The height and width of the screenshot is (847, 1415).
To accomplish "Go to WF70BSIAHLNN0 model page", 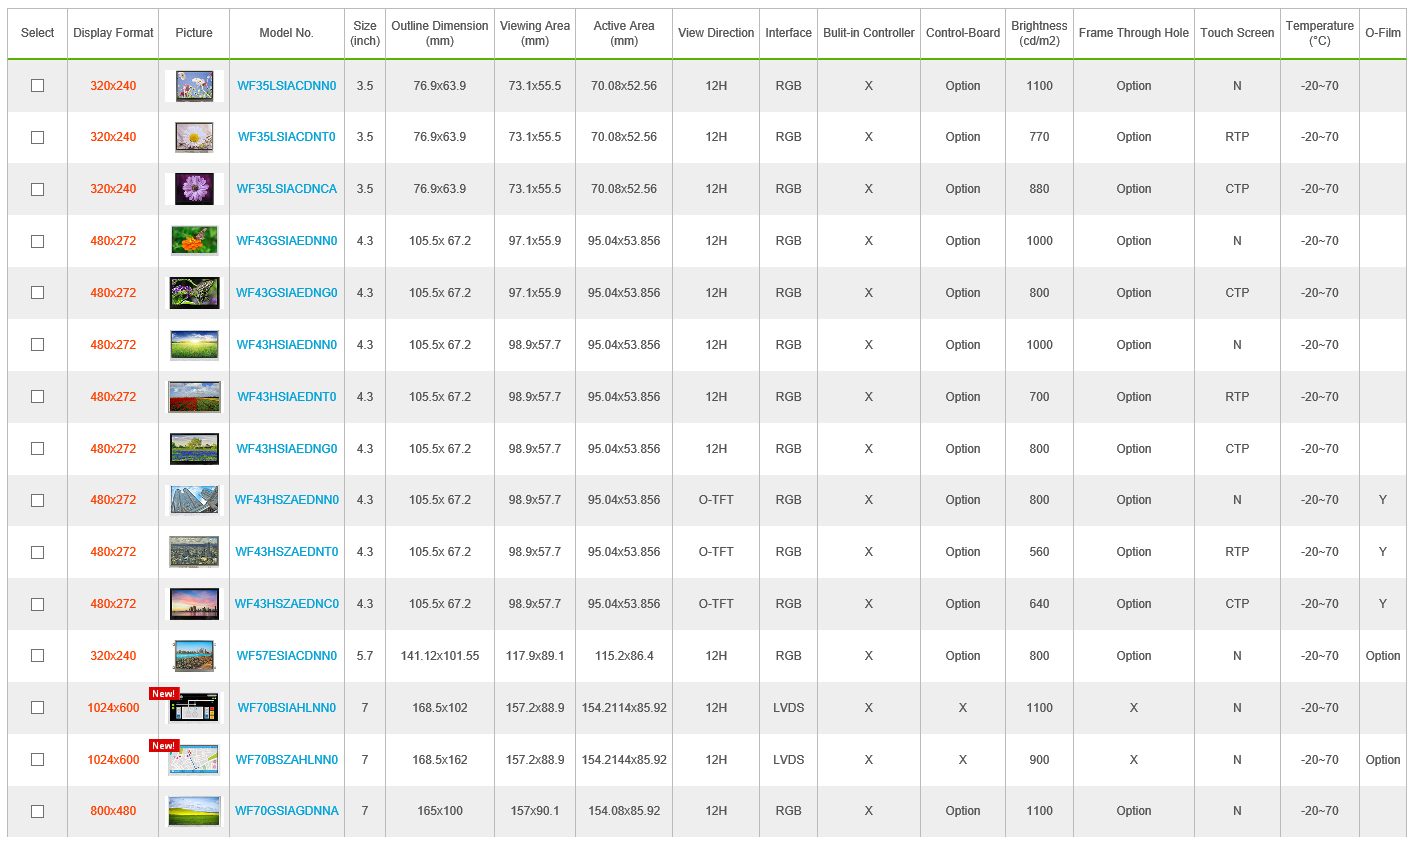I will coord(287,708).
